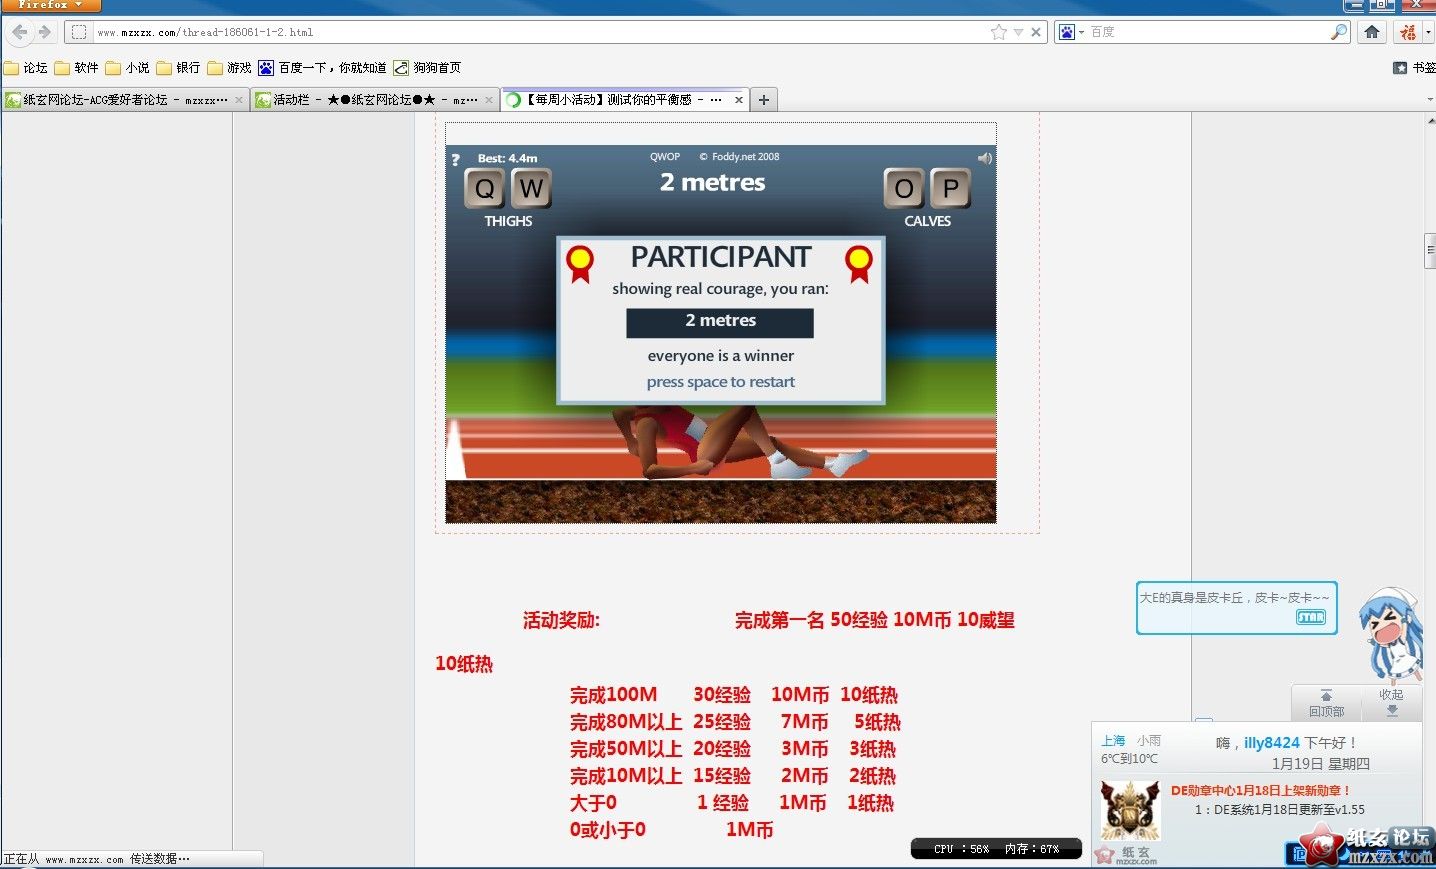Screen dimensions: 1436x869
Task: Collapse the panel with 收起 button
Action: point(1391,703)
